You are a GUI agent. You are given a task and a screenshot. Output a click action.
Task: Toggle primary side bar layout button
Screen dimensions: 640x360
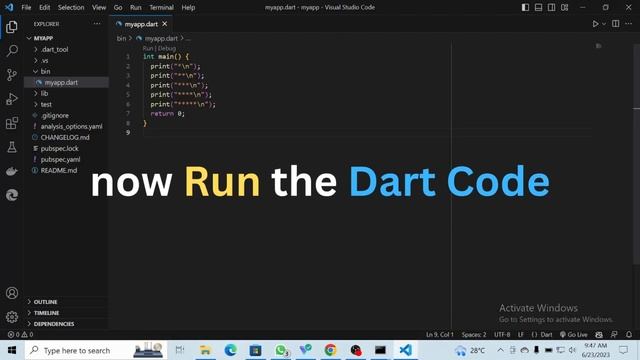pos(525,7)
